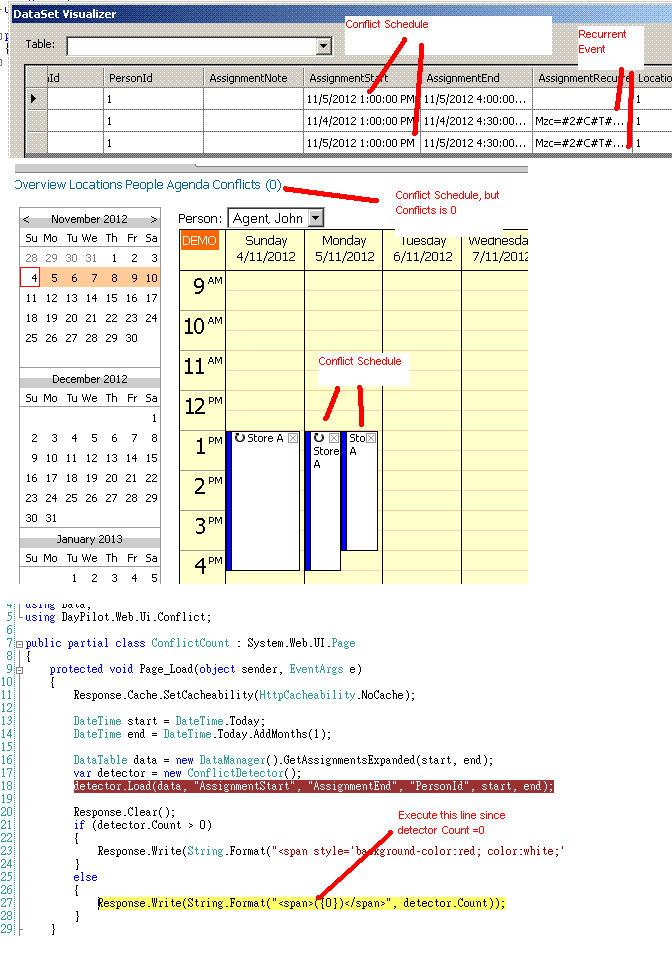Image resolution: width=672 pixels, height=958 pixels.
Task: Click recurrence icon on Monday Store A event
Action: [x=319, y=437]
